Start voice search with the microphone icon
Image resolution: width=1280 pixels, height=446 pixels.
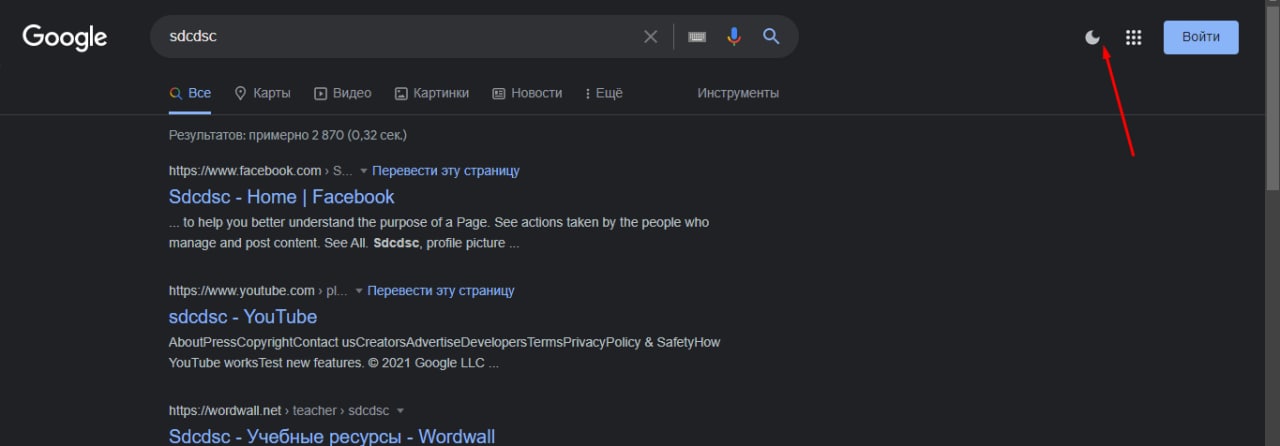(x=734, y=37)
